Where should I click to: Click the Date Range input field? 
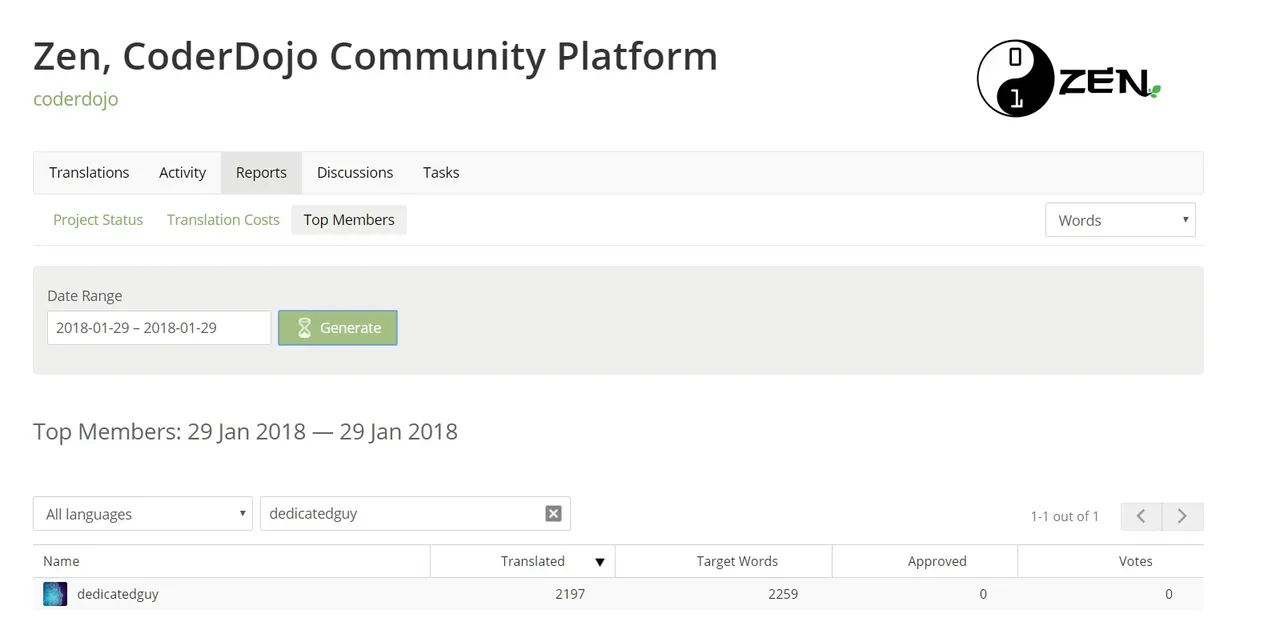pyautogui.click(x=159, y=328)
